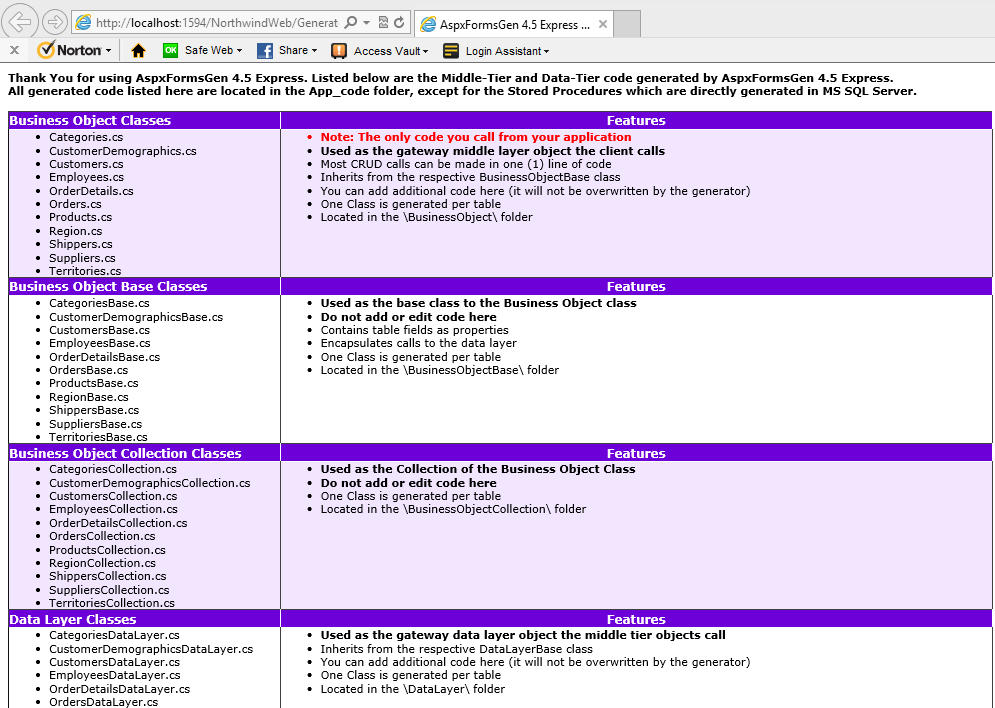Image resolution: width=995 pixels, height=708 pixels.
Task: Select the SuppliersCollection.cs file name
Action: (x=109, y=590)
